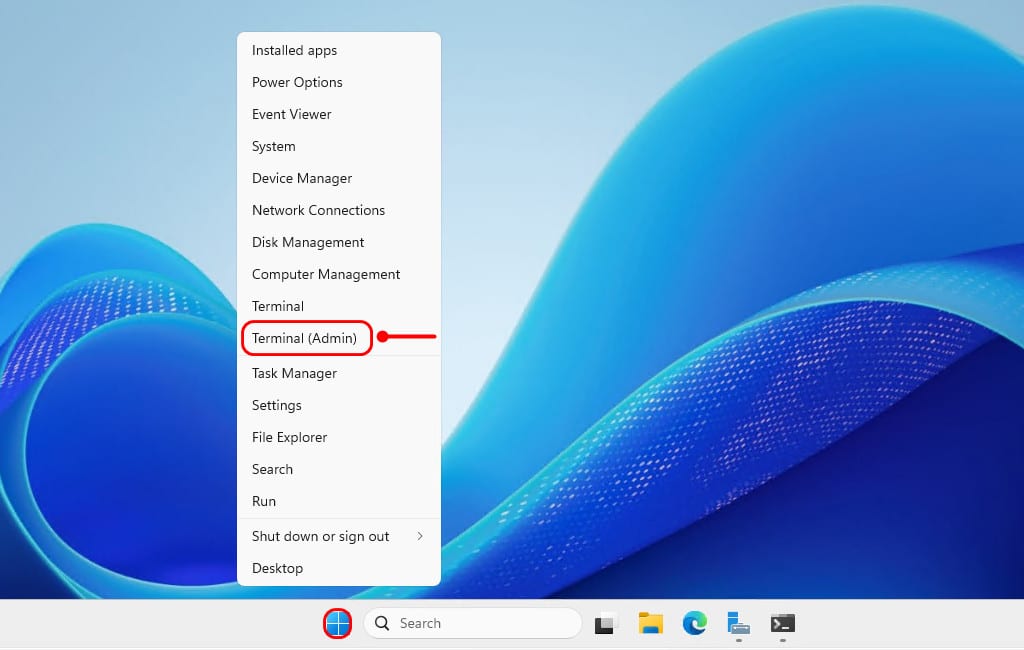Open File Explorer taskbar icon
The height and width of the screenshot is (650, 1024).
(650, 624)
